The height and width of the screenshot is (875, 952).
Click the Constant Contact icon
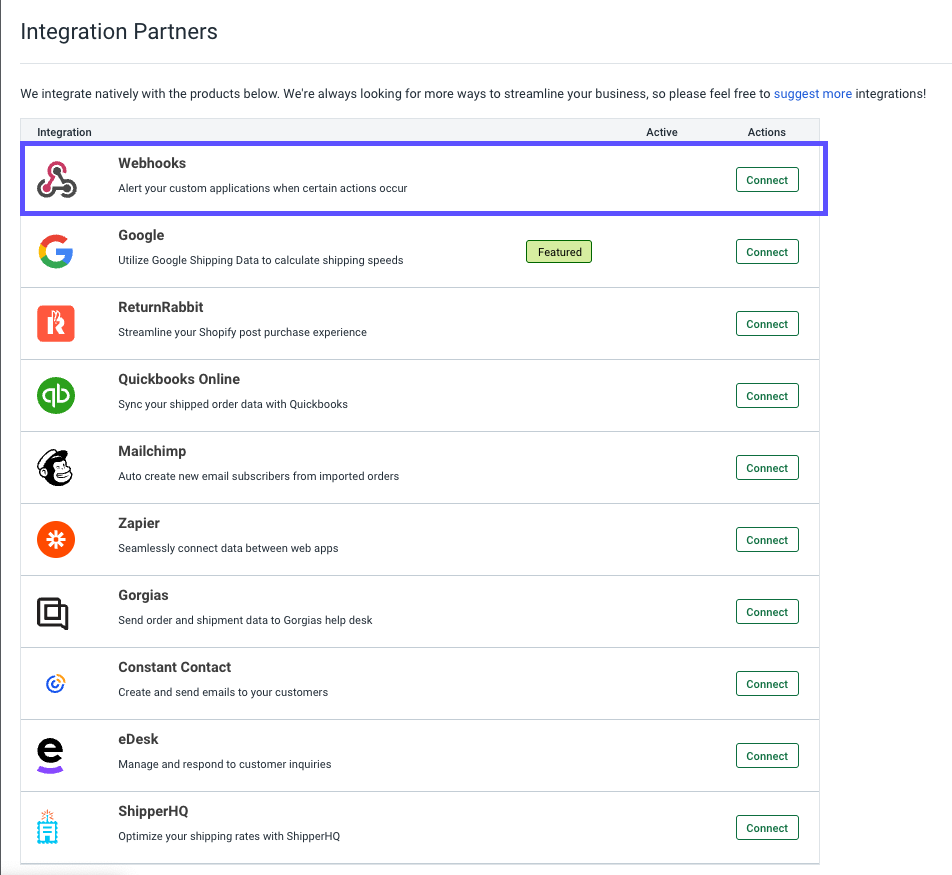point(56,683)
